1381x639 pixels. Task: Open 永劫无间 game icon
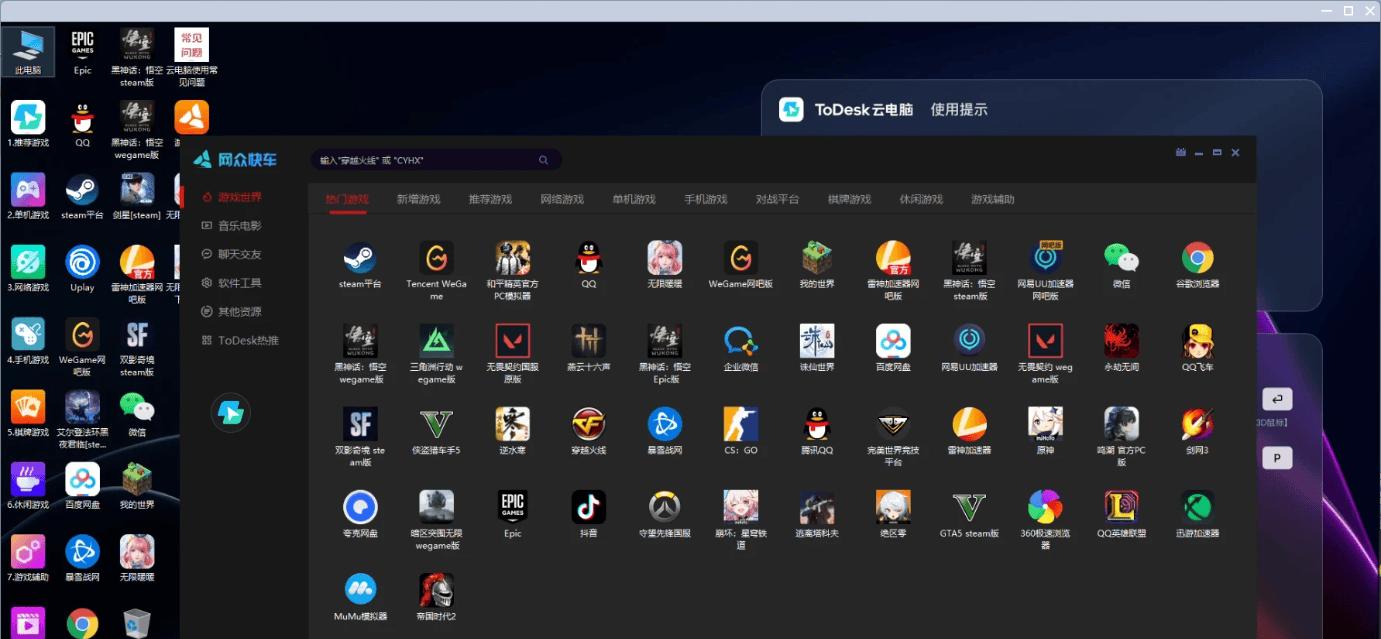click(x=1121, y=341)
